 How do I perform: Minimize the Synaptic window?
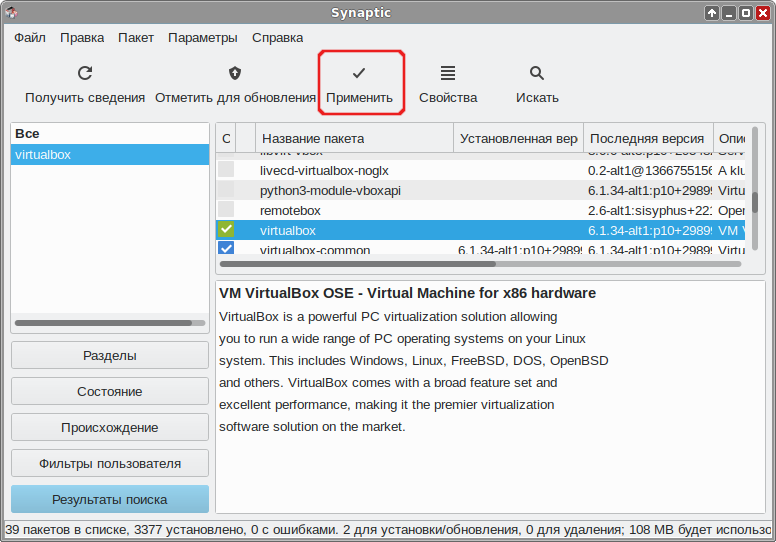coord(729,13)
